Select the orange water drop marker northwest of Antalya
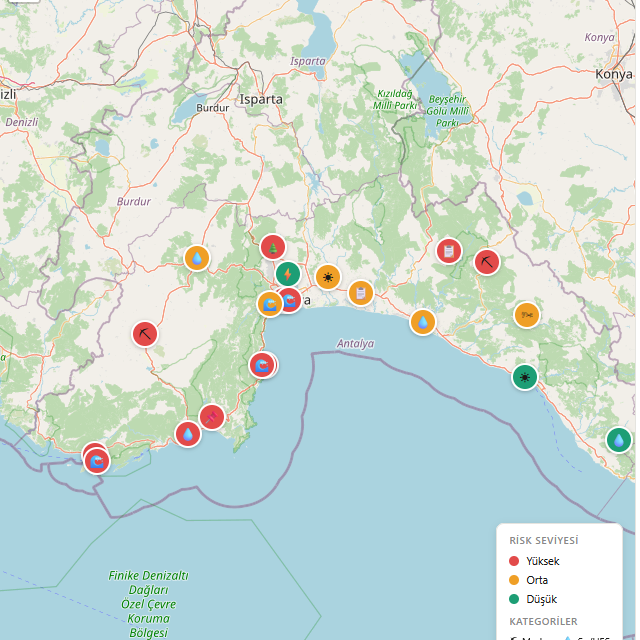The image size is (640, 640). (198, 258)
